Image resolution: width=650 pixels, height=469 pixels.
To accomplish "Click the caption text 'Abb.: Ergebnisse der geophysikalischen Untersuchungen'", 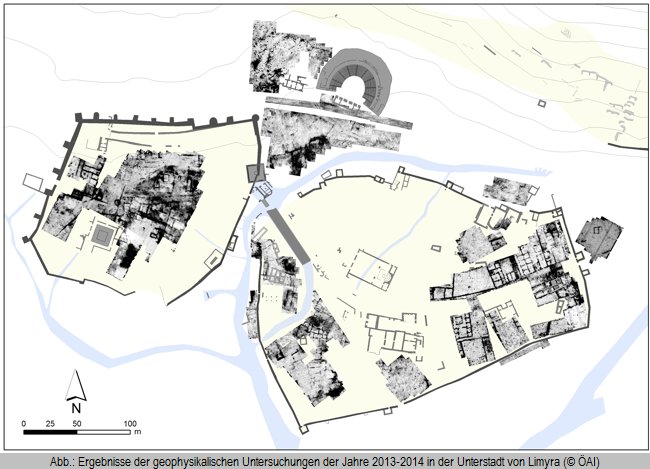I will point(184,462).
